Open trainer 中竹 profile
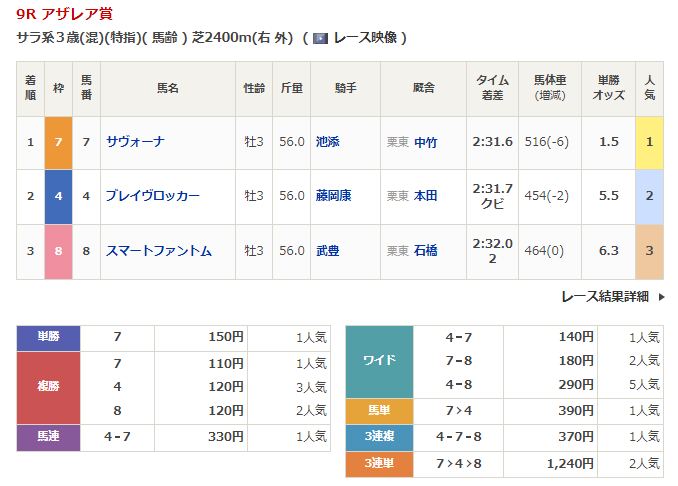678x486 pixels. [425, 142]
